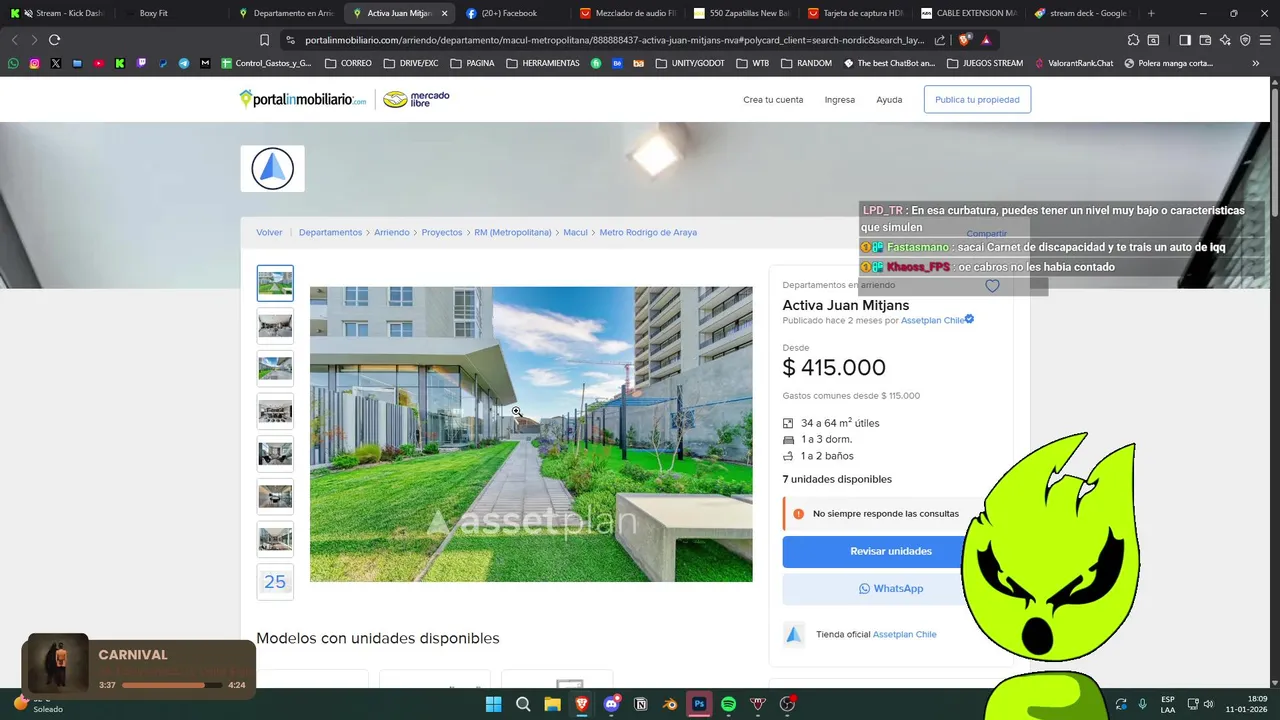The width and height of the screenshot is (1280, 720).
Task: Select the fourth gallery thumbnail
Action: tap(275, 411)
